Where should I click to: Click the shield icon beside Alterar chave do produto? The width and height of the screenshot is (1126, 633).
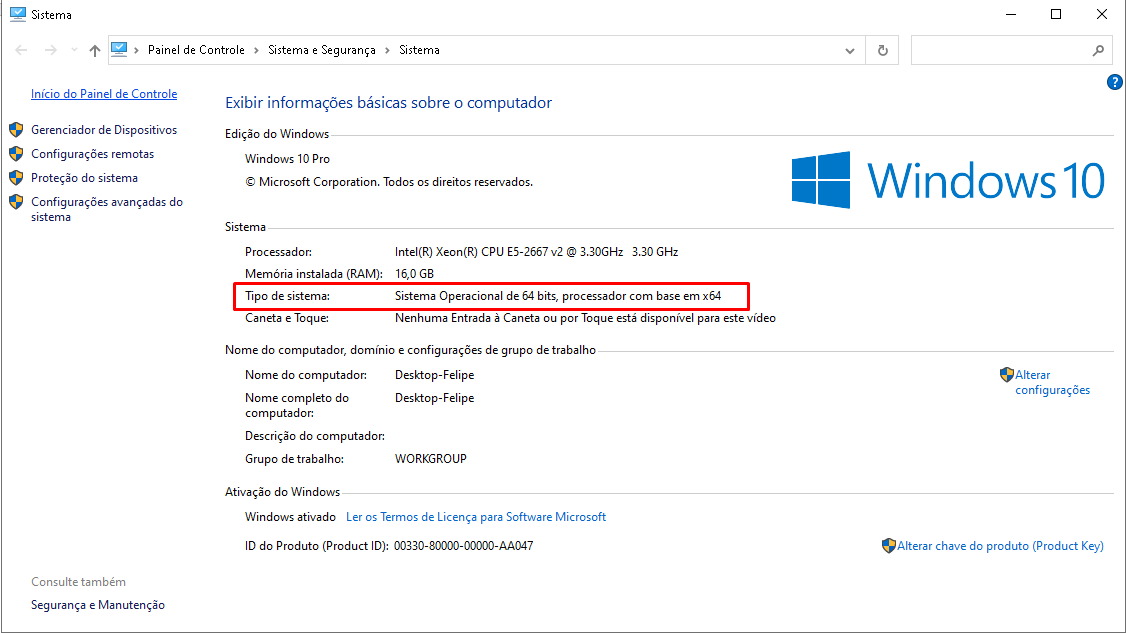pos(888,546)
